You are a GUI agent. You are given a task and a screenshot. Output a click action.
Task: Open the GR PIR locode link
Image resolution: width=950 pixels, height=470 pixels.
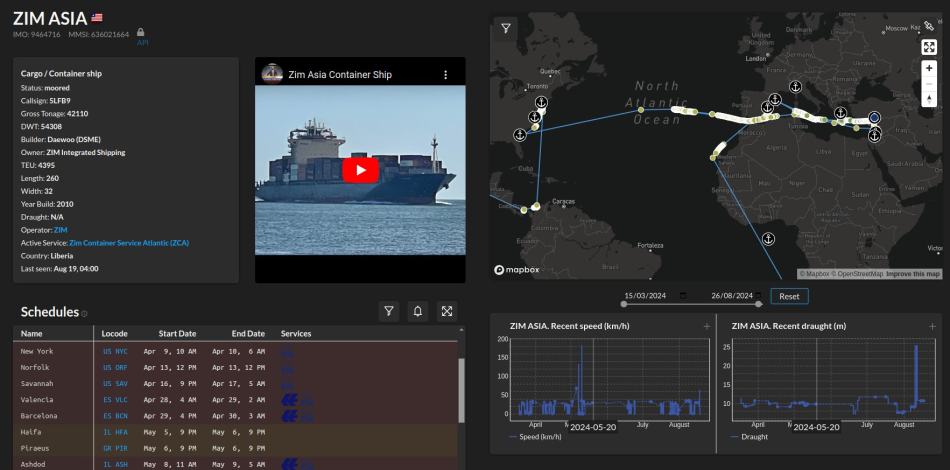115,448
